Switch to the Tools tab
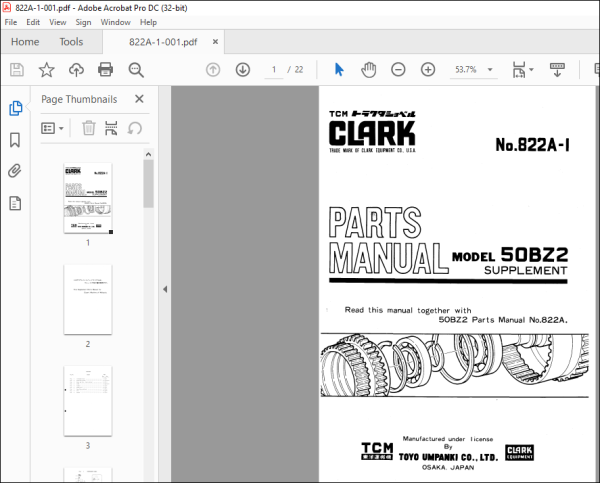This screenshot has width=600, height=483. click(x=71, y=42)
